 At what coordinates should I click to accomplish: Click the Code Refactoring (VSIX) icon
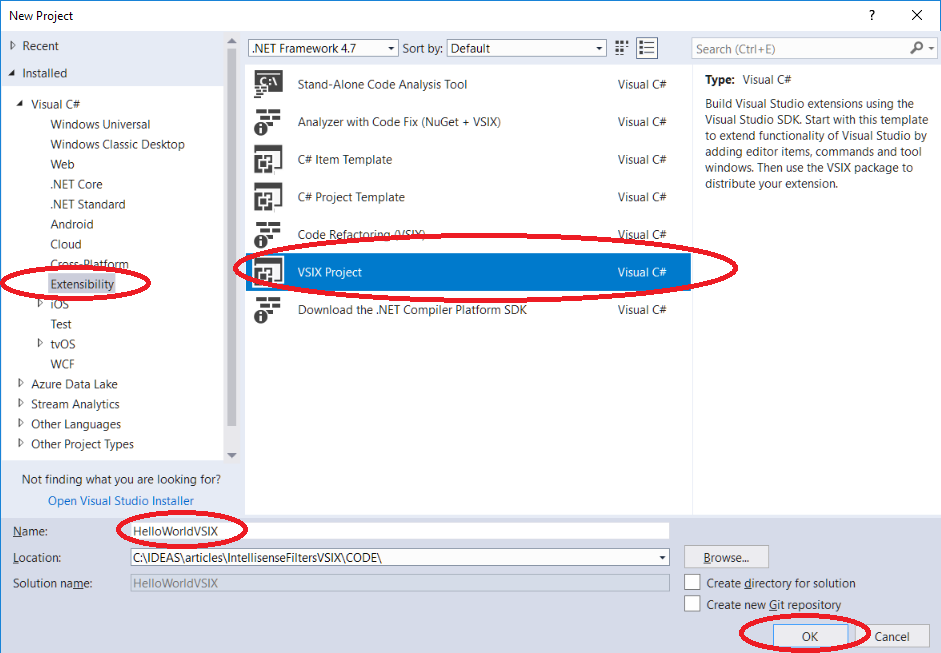point(268,235)
